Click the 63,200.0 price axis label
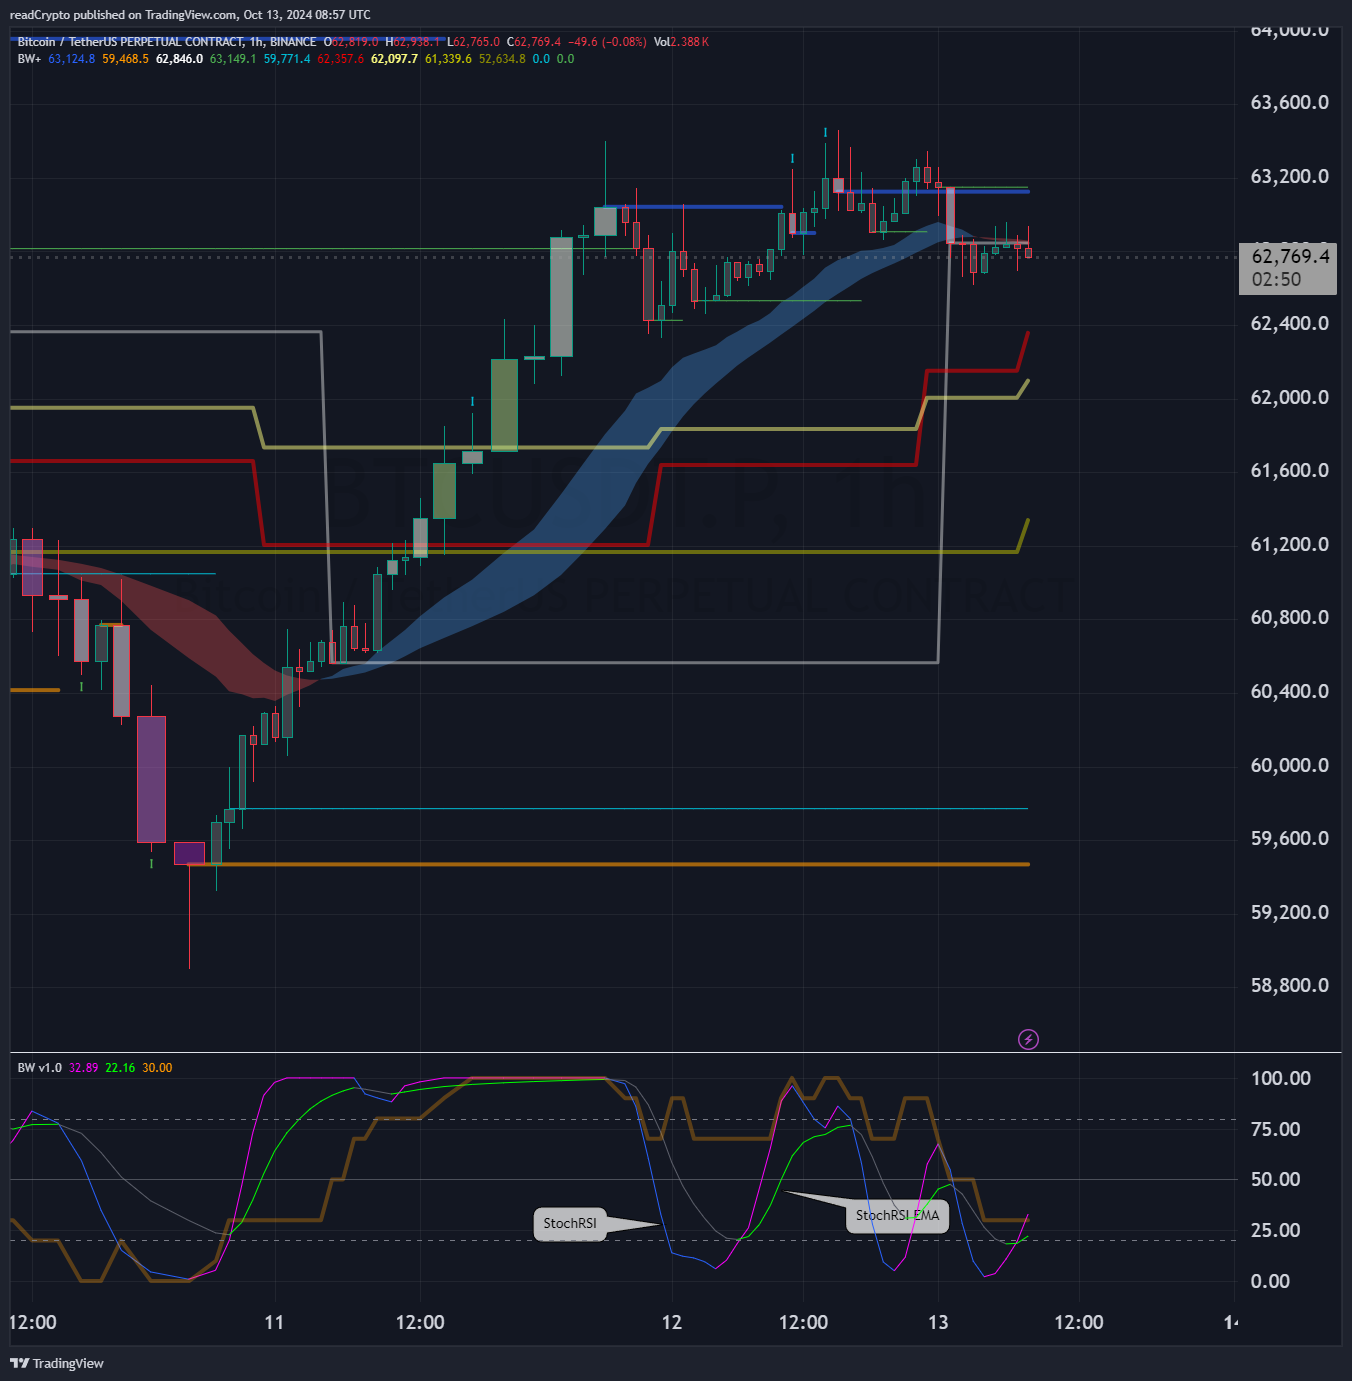This screenshot has width=1352, height=1381. pyautogui.click(x=1290, y=177)
